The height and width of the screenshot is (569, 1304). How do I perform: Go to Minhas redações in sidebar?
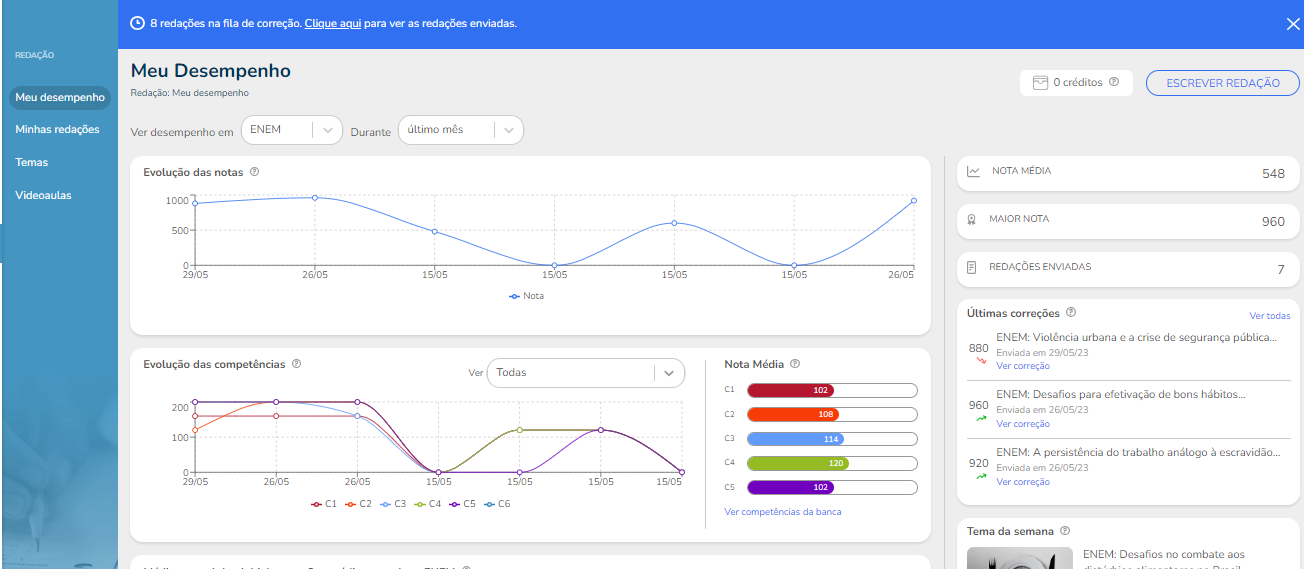tap(57, 130)
